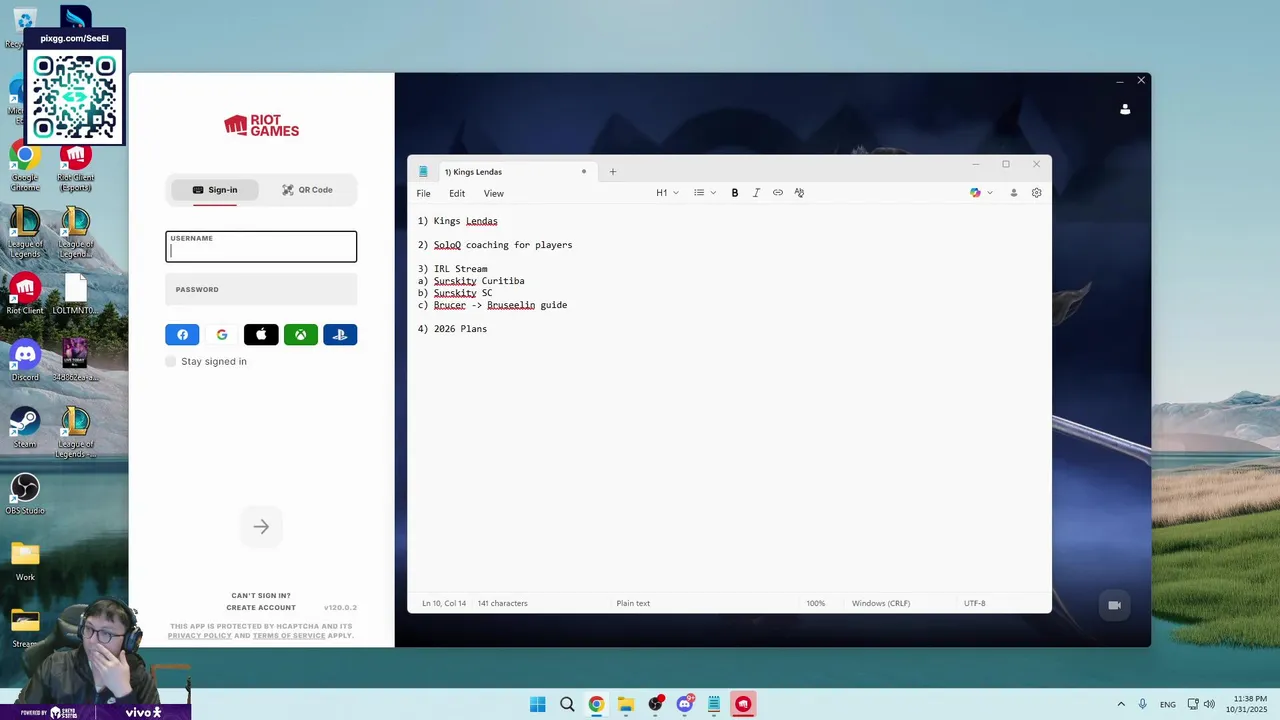The image size is (1280, 720).
Task: Sign in with Google
Action: [222, 335]
